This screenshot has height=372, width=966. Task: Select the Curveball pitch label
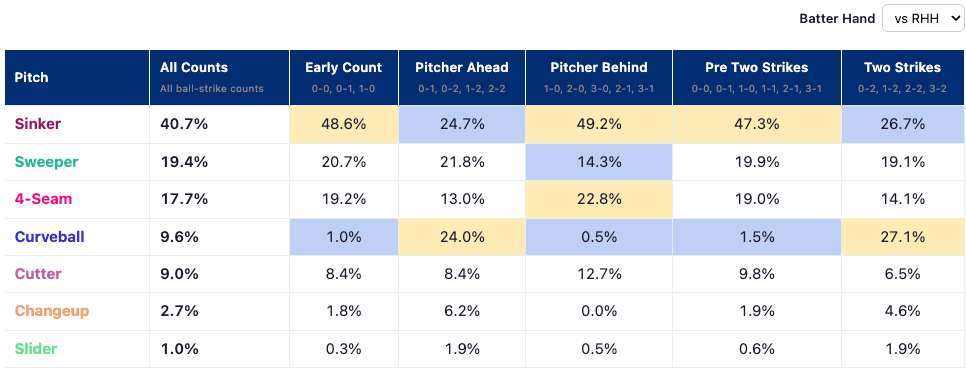49,237
